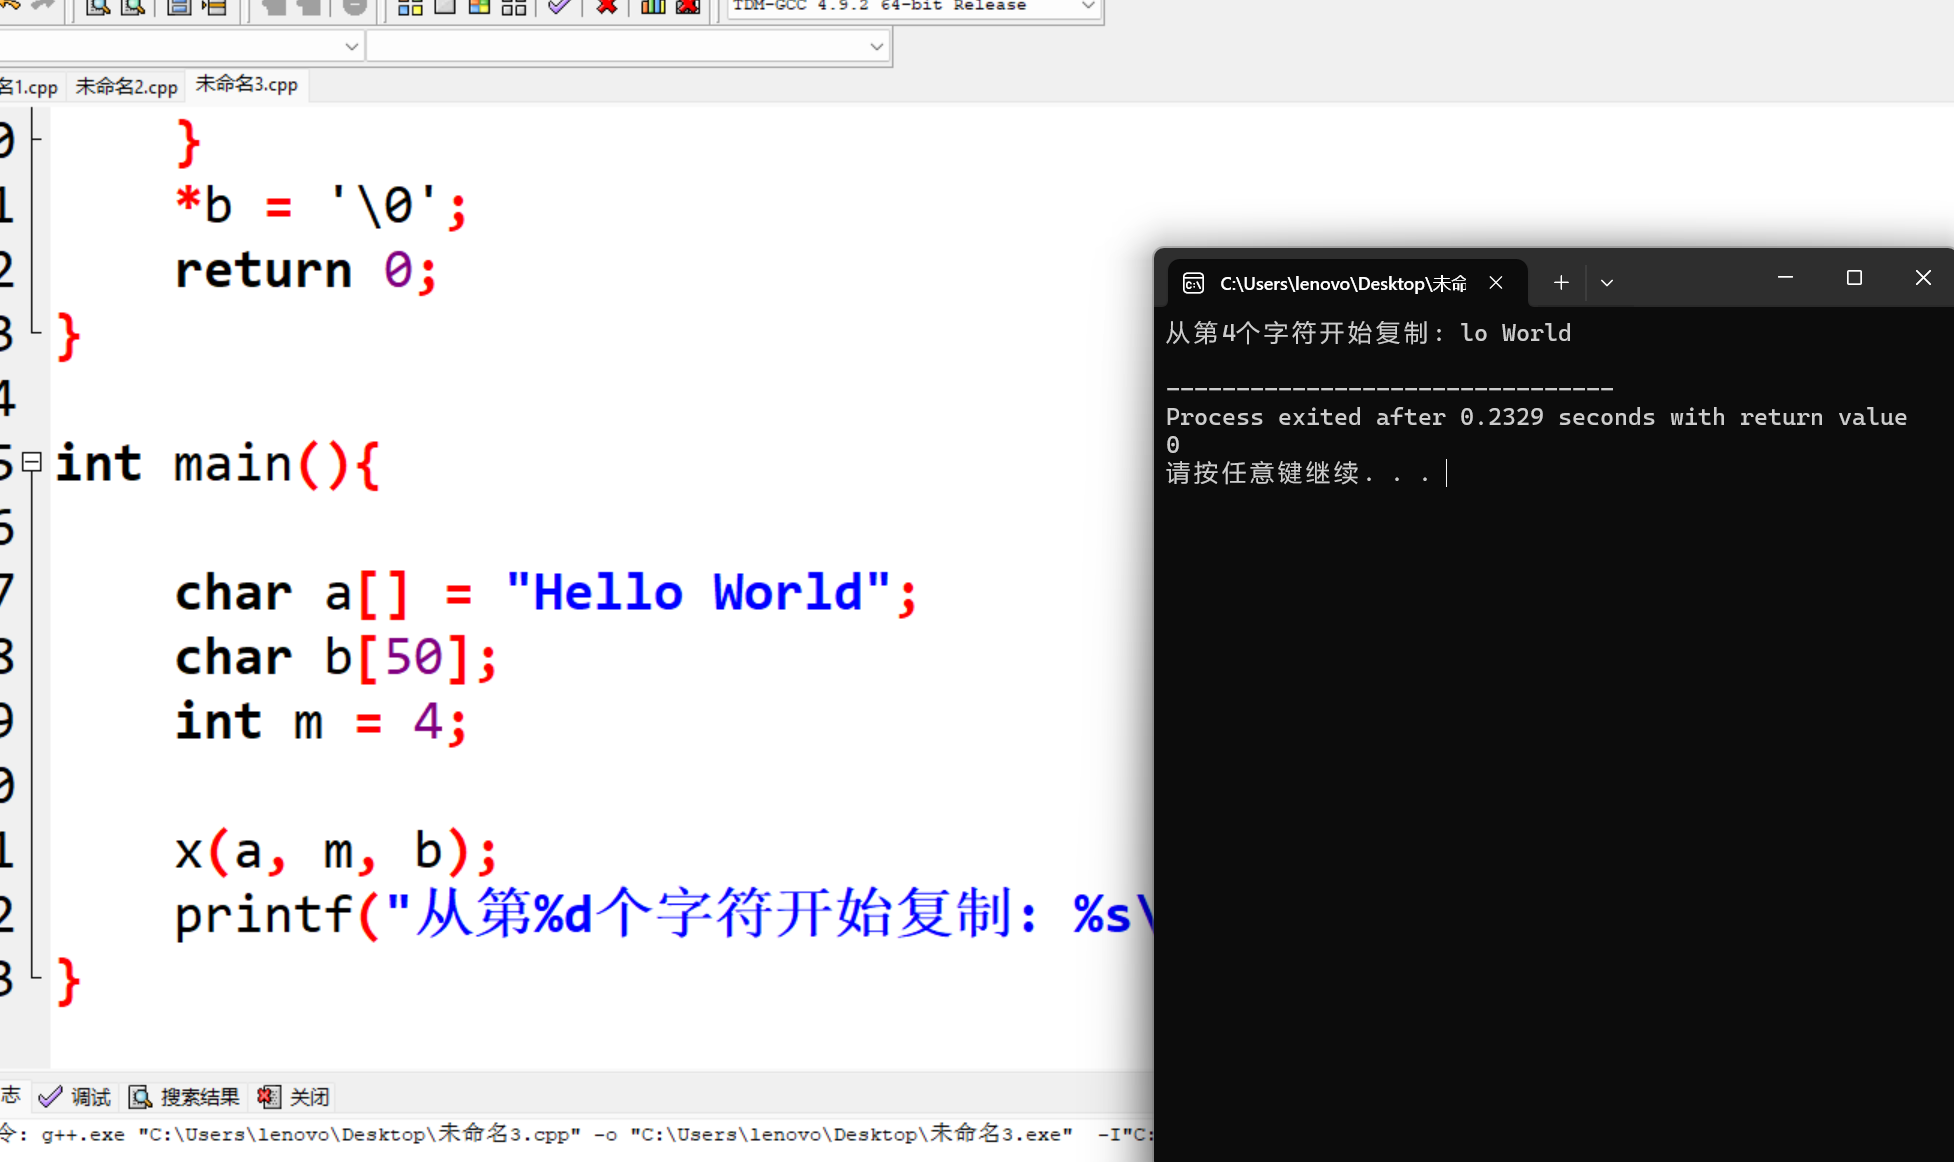The width and height of the screenshot is (1954, 1162).
Task: Switch to the 未命名2.cpp file tab
Action: pyautogui.click(x=126, y=86)
